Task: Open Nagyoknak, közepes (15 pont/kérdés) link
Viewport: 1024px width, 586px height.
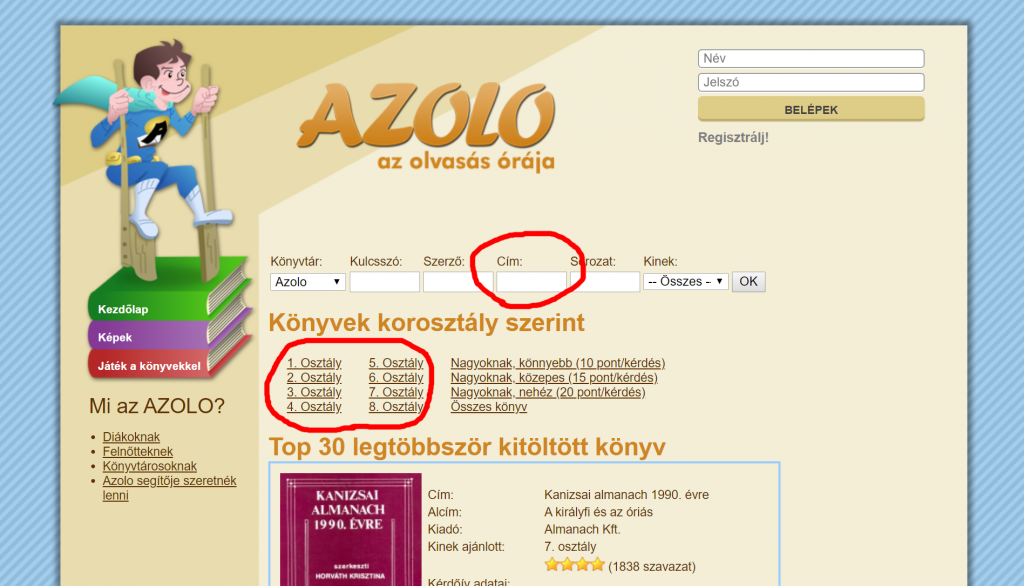Action: click(554, 378)
